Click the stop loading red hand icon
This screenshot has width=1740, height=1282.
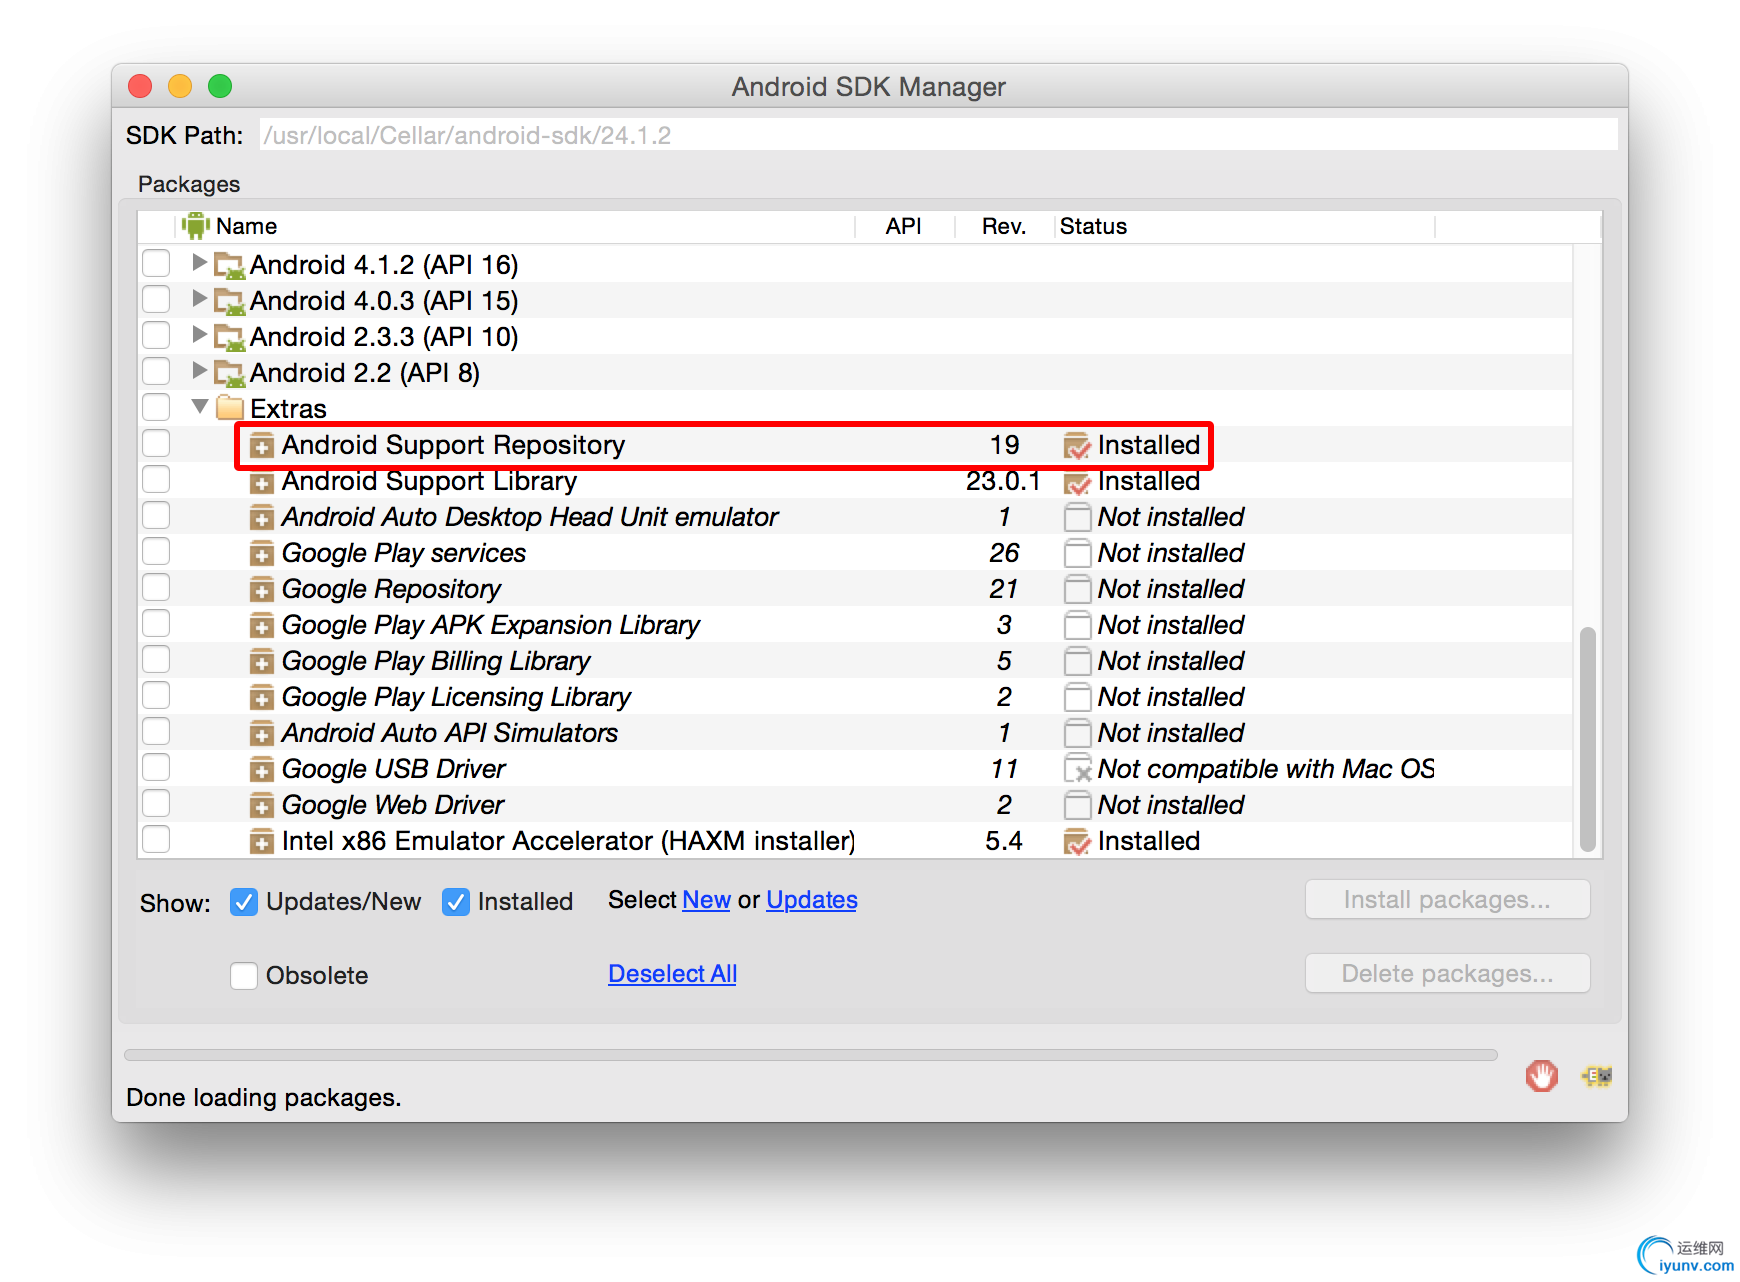(x=1541, y=1076)
